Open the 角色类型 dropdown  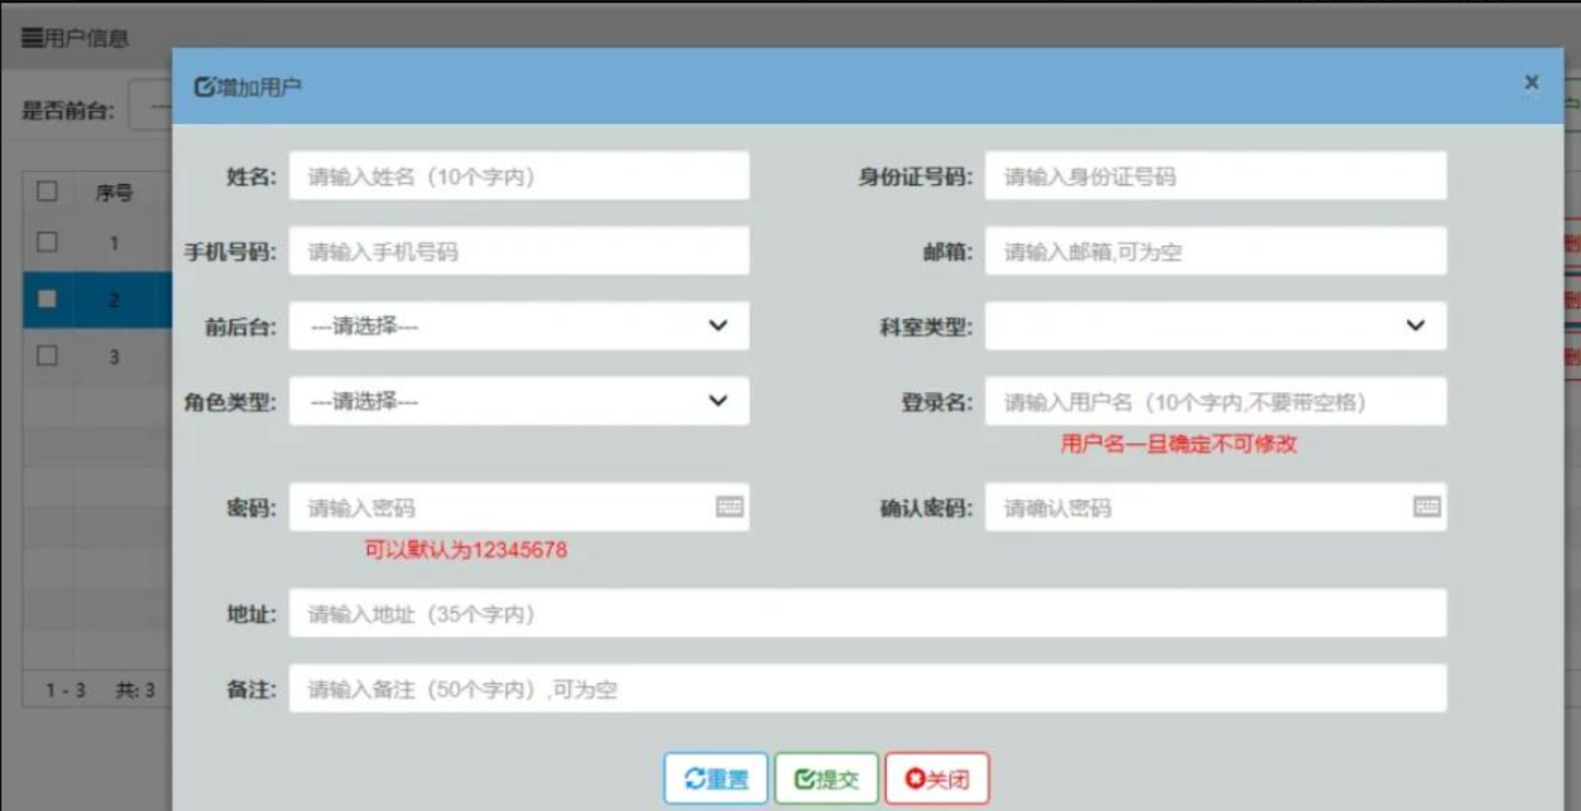tap(518, 401)
